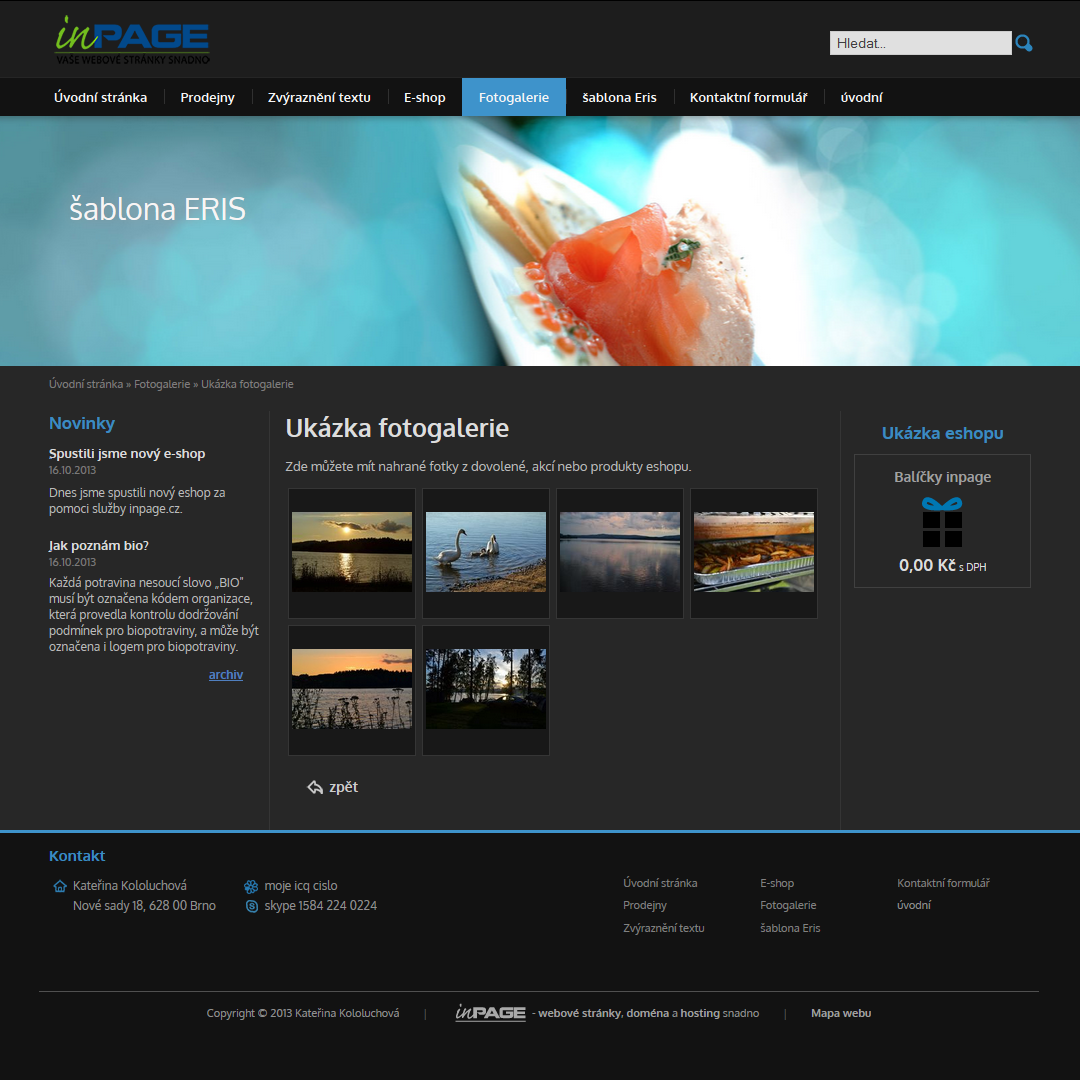Click the ICQ flower icon
Screen dimensions: 1080x1080
click(251, 886)
